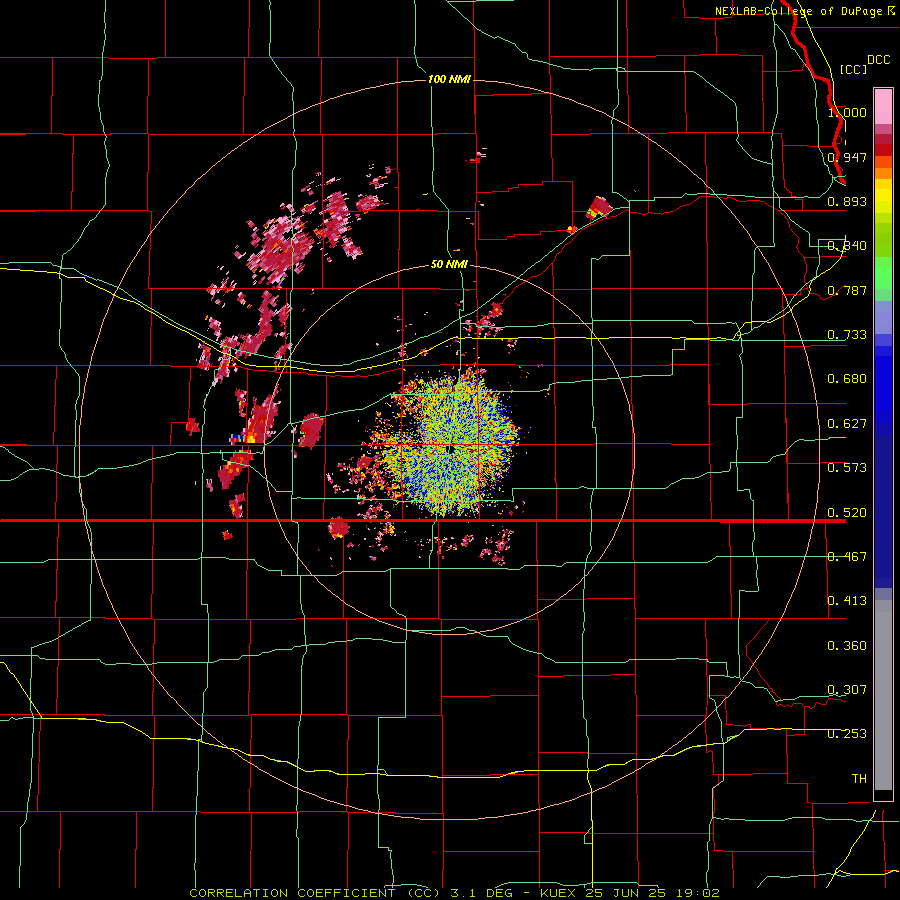Click the 1.000 legend value

pyautogui.click(x=847, y=112)
